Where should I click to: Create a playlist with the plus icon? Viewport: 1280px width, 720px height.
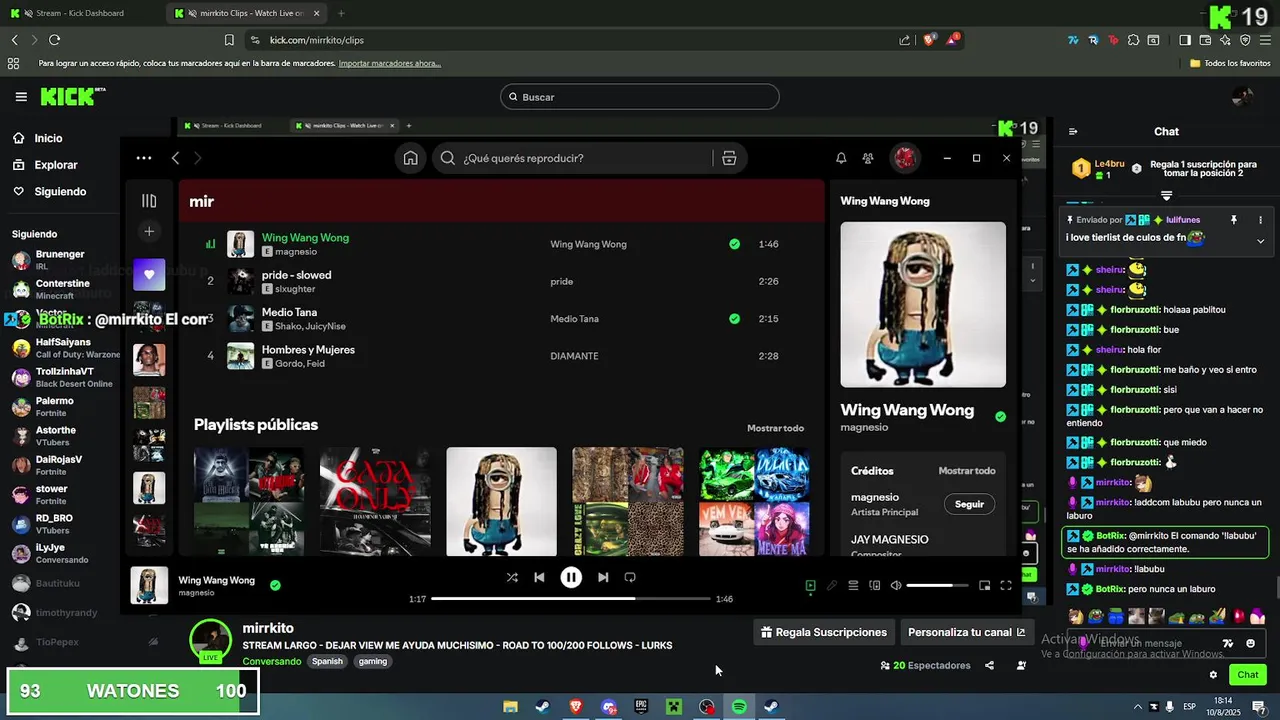pos(149,231)
